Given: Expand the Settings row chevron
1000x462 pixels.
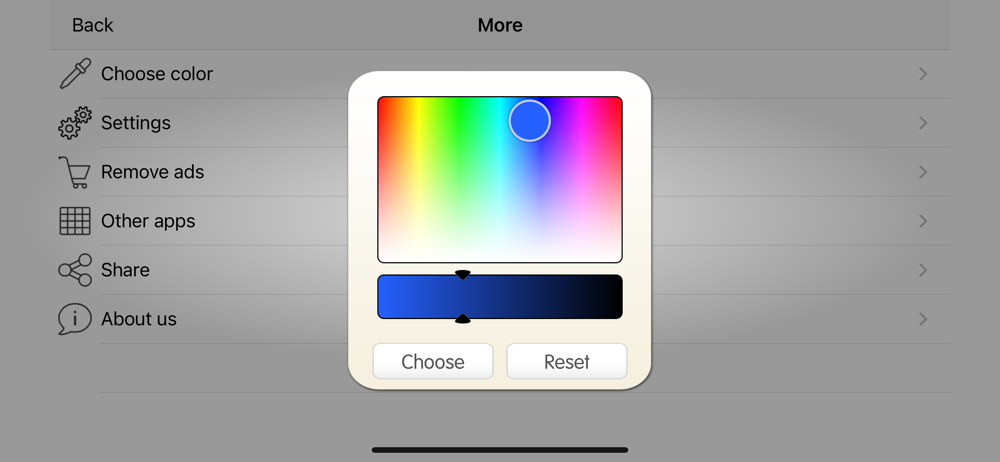Looking at the screenshot, I should click(923, 123).
